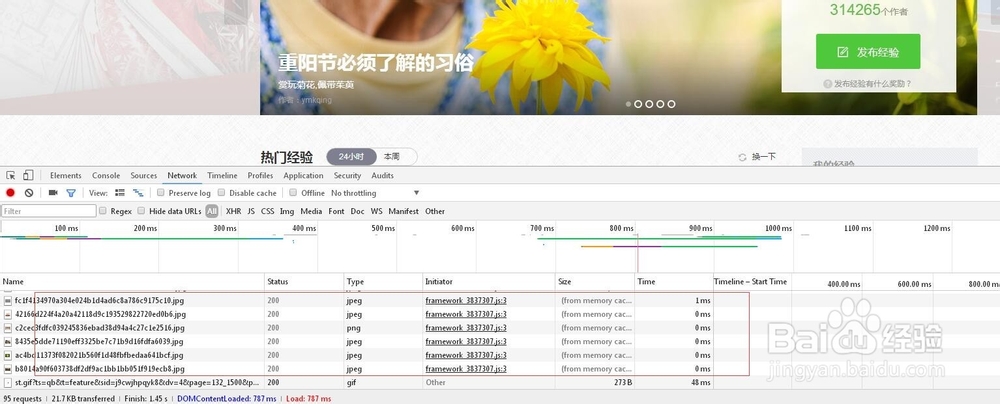Sort by the Status column header
This screenshot has height=404, width=1000.
click(304, 281)
